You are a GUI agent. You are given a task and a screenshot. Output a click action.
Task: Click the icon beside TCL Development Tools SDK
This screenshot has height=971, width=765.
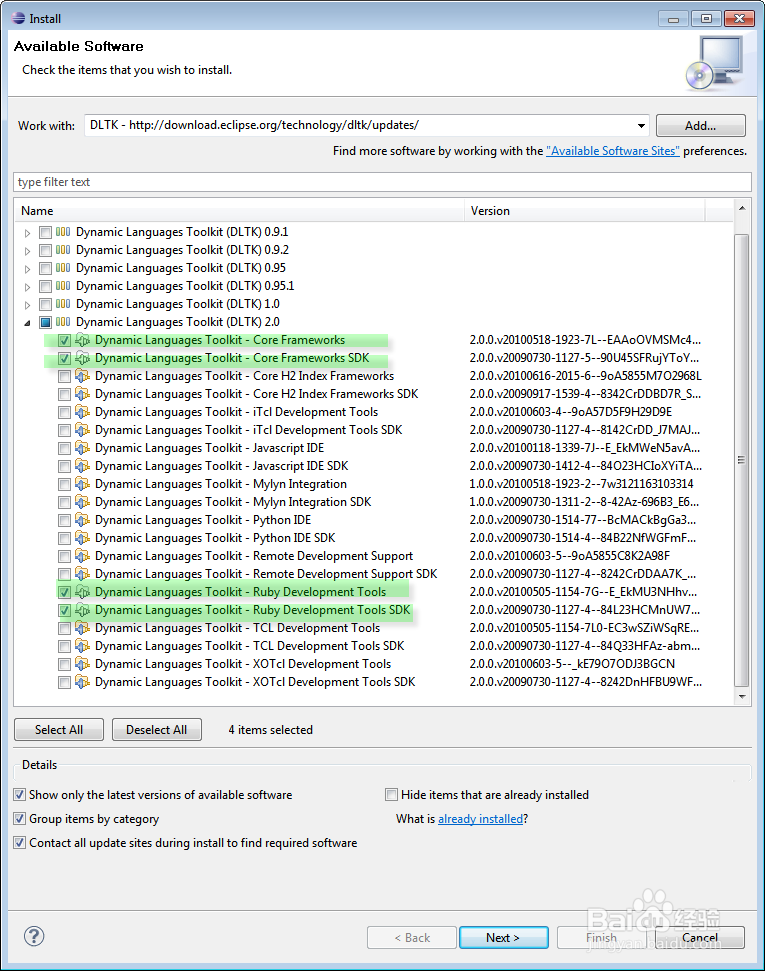pos(82,646)
